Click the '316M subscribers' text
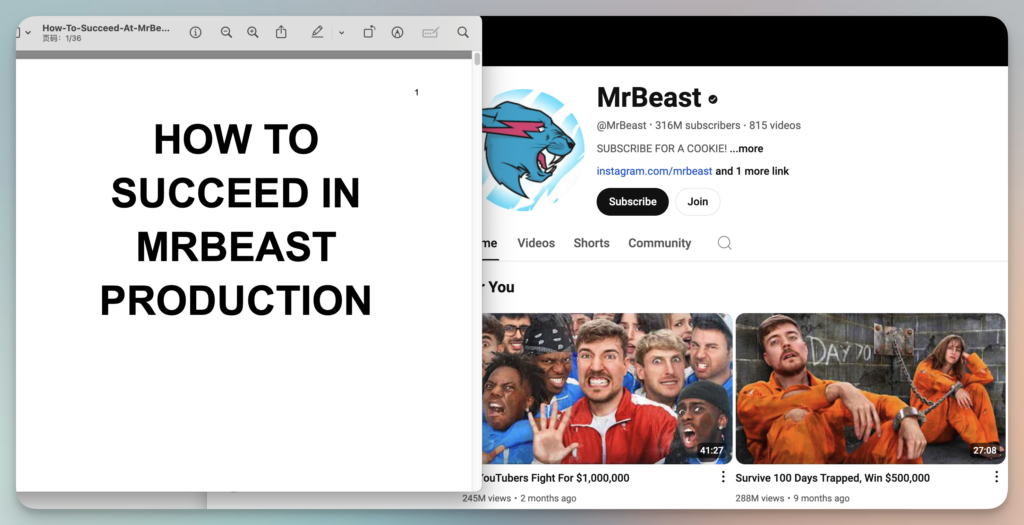This screenshot has height=525, width=1024. click(x=697, y=125)
